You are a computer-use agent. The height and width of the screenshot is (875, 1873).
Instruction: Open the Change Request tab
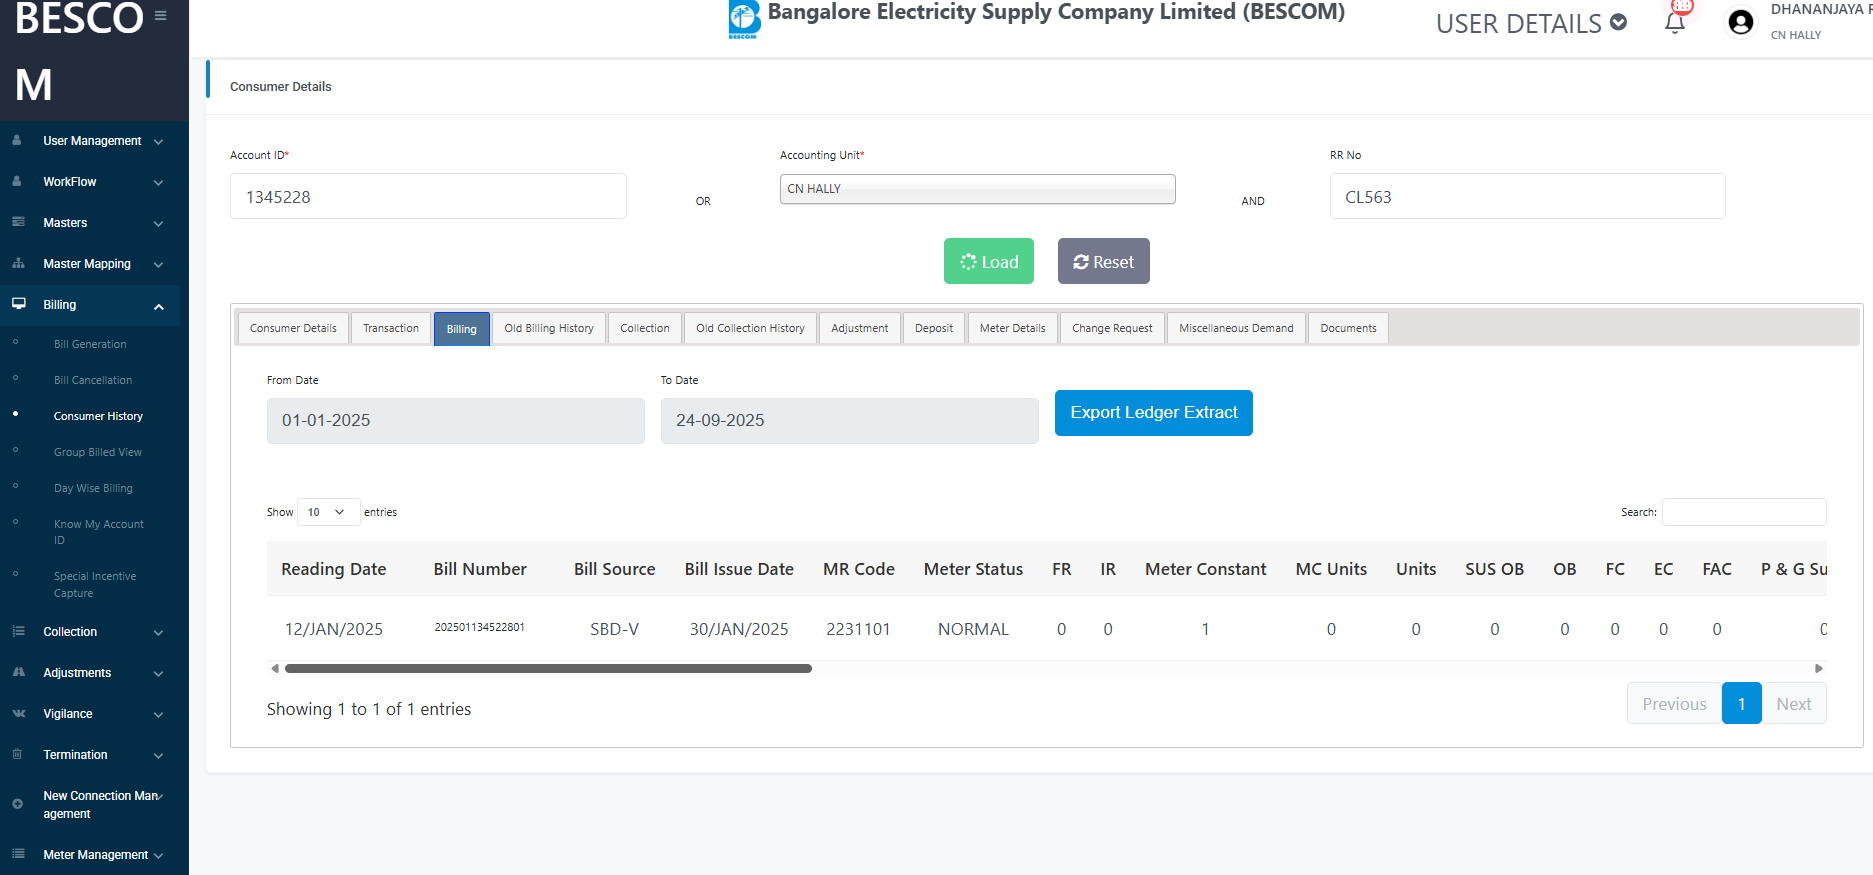pyautogui.click(x=1112, y=328)
